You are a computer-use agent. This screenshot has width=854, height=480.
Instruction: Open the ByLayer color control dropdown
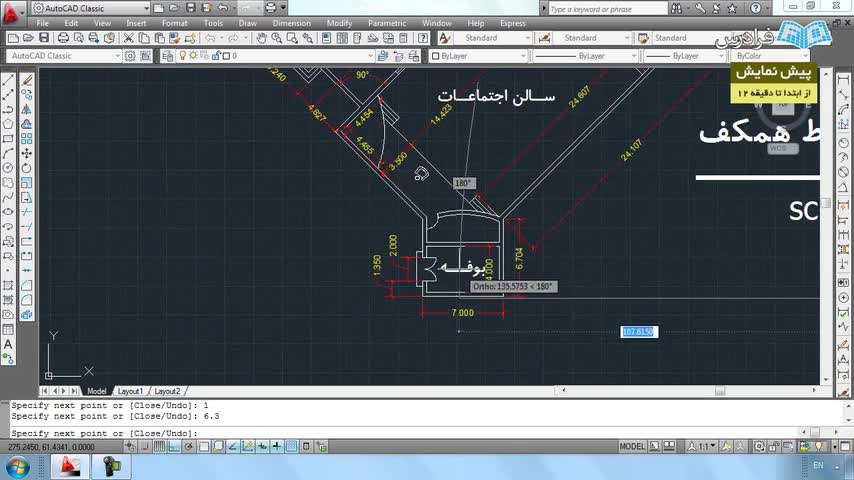(479, 56)
